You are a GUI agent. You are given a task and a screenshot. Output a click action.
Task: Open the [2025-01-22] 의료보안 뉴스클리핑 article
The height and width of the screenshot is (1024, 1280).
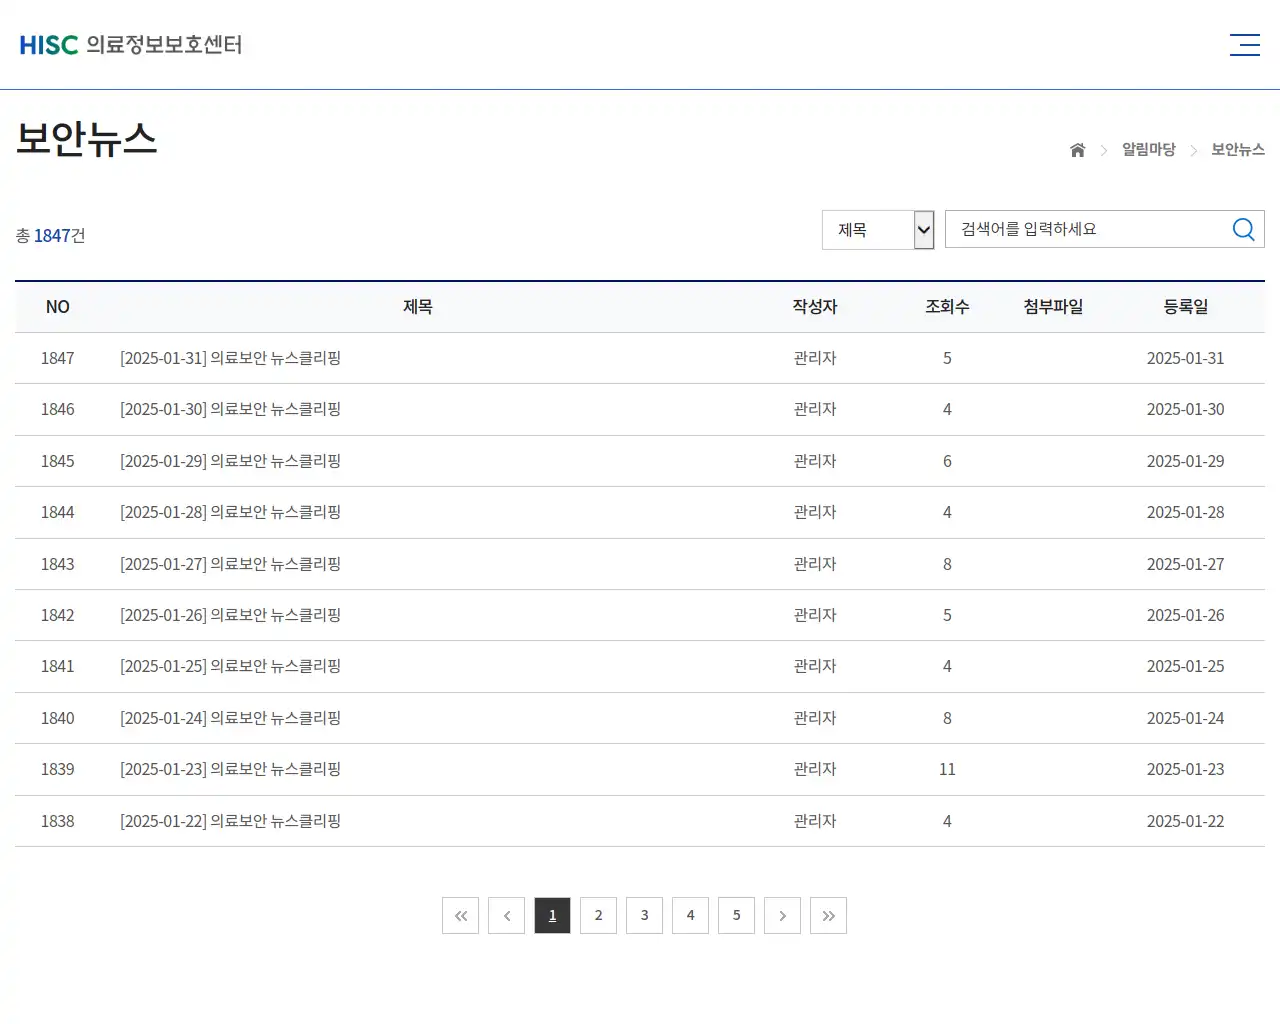(x=230, y=821)
